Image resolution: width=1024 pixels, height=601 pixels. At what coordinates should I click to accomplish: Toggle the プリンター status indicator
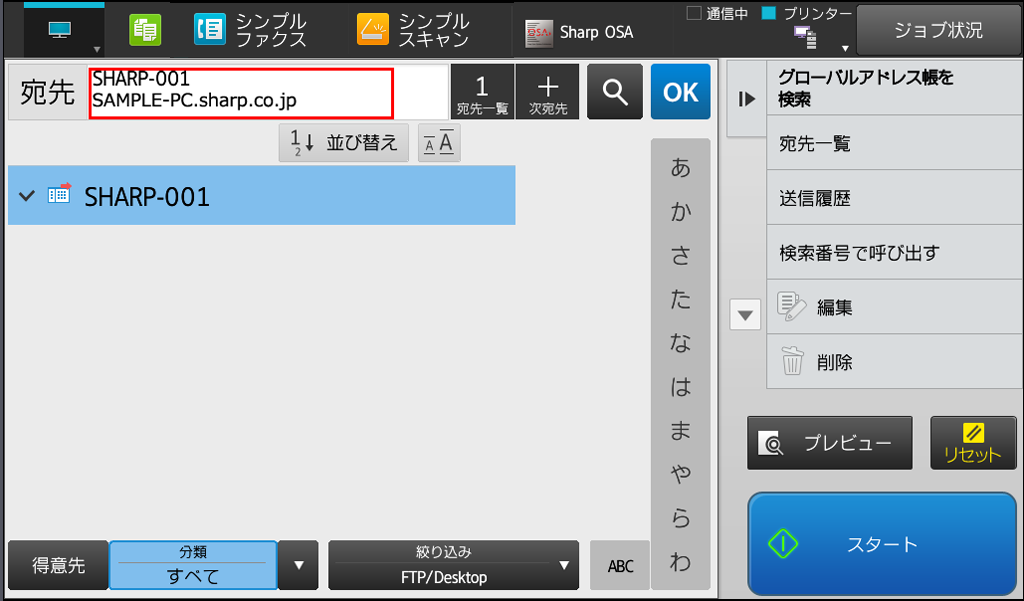coord(769,13)
